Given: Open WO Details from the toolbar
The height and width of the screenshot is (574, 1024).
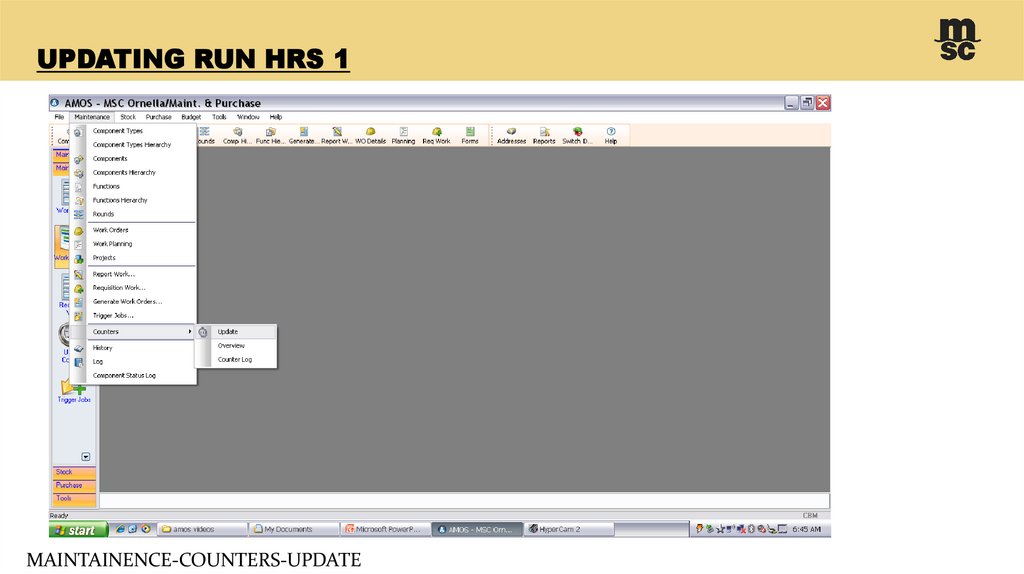Looking at the screenshot, I should pos(370,136).
